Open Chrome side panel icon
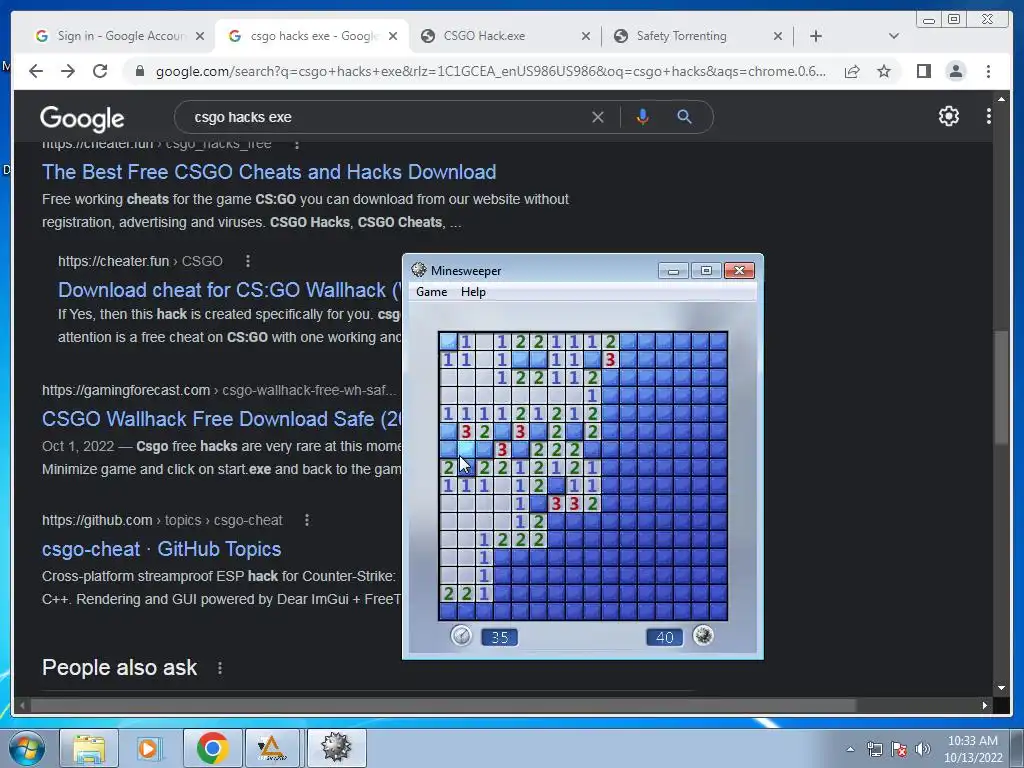 [x=923, y=71]
